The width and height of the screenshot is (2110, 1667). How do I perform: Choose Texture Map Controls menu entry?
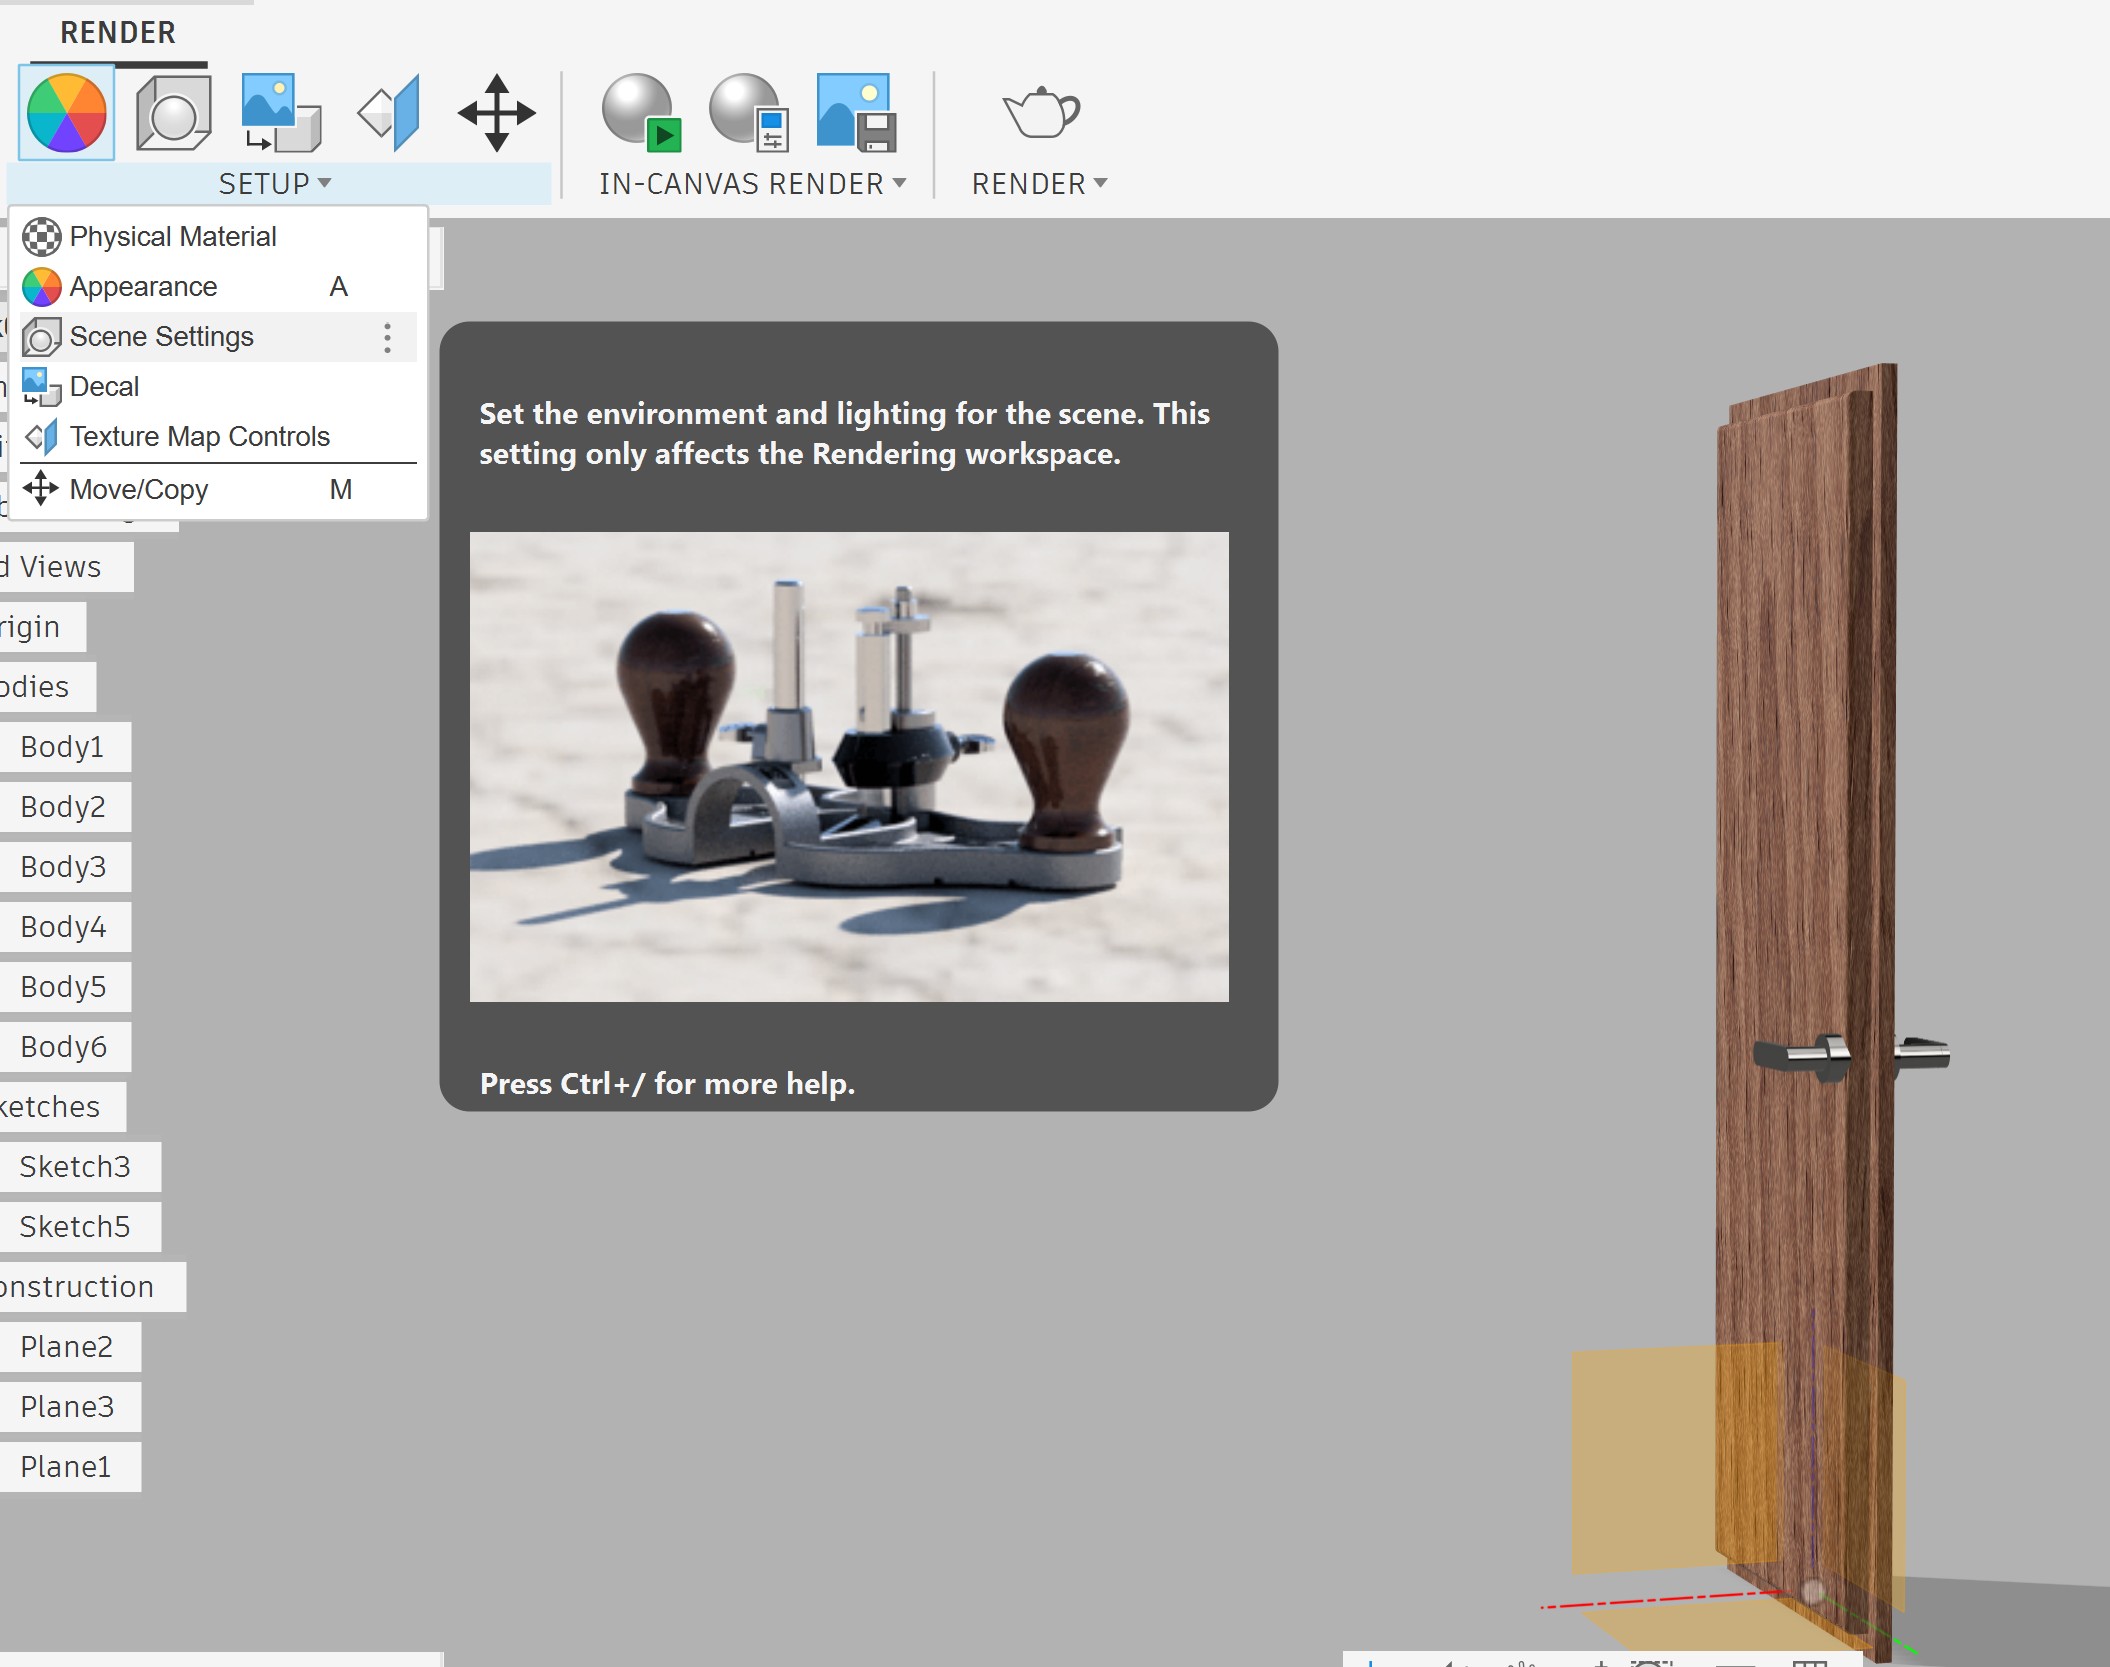pos(199,437)
